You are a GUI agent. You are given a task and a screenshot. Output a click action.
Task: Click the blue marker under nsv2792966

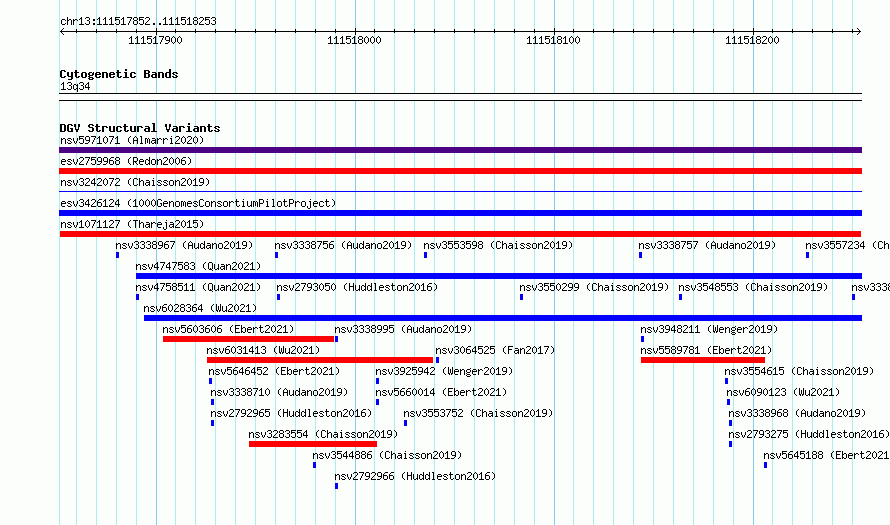(x=337, y=486)
